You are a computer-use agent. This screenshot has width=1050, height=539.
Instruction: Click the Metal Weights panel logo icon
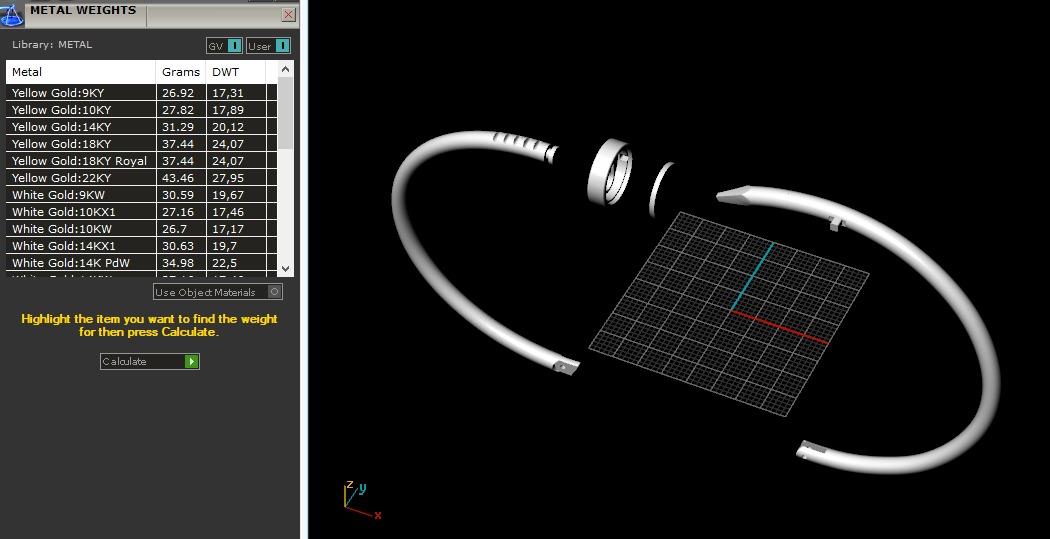pyautogui.click(x=12, y=15)
